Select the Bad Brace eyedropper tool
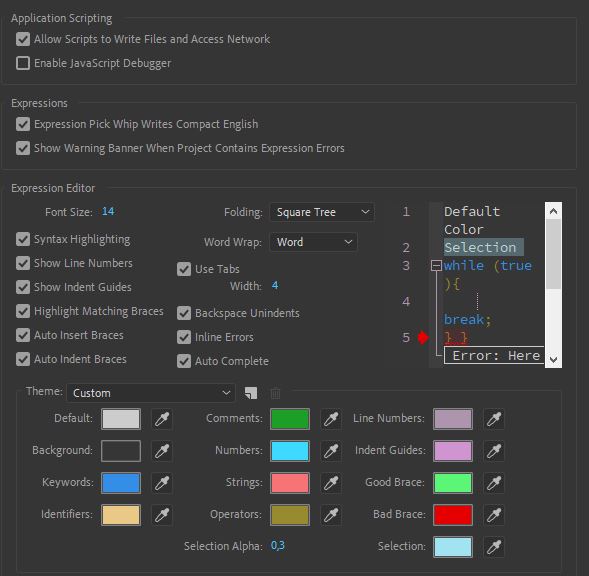 point(494,515)
